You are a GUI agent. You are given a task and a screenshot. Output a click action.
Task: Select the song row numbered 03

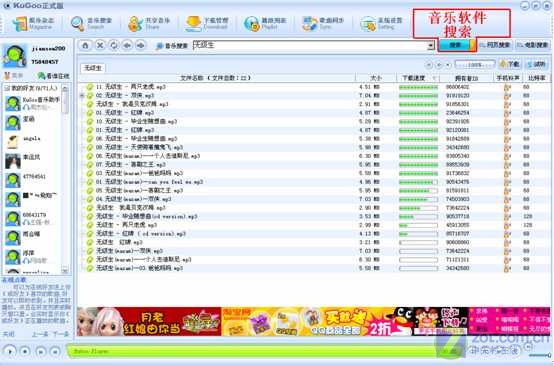click(314, 173)
